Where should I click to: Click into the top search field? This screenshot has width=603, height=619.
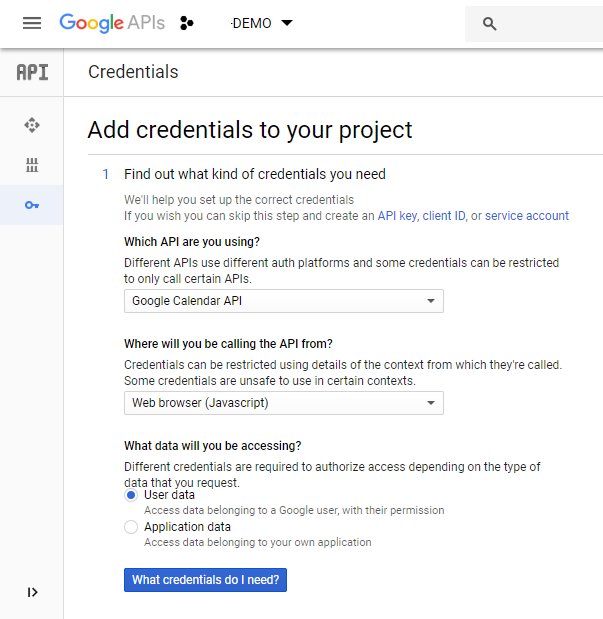coord(534,24)
